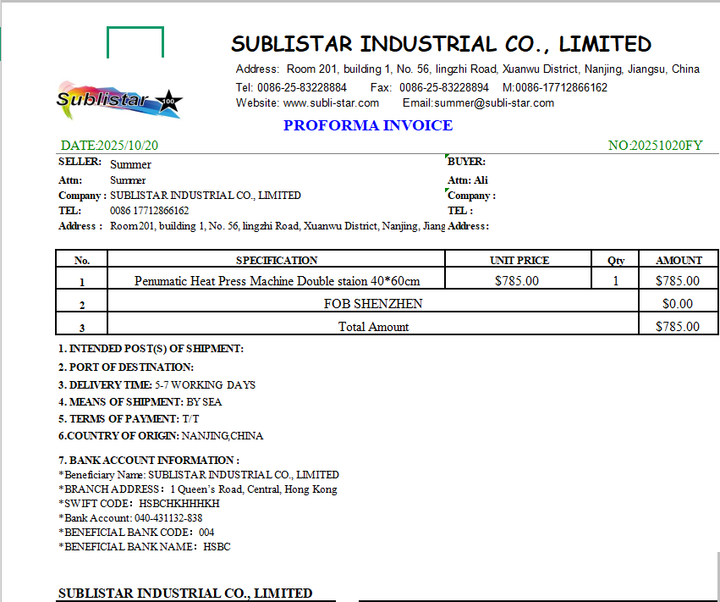720x602 pixels.
Task: Click the FOB SHENZHEN cell
Action: click(372, 303)
